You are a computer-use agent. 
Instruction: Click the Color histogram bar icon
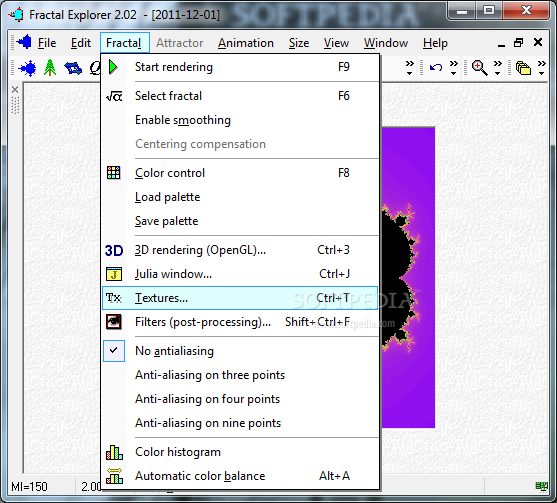pyautogui.click(x=114, y=452)
